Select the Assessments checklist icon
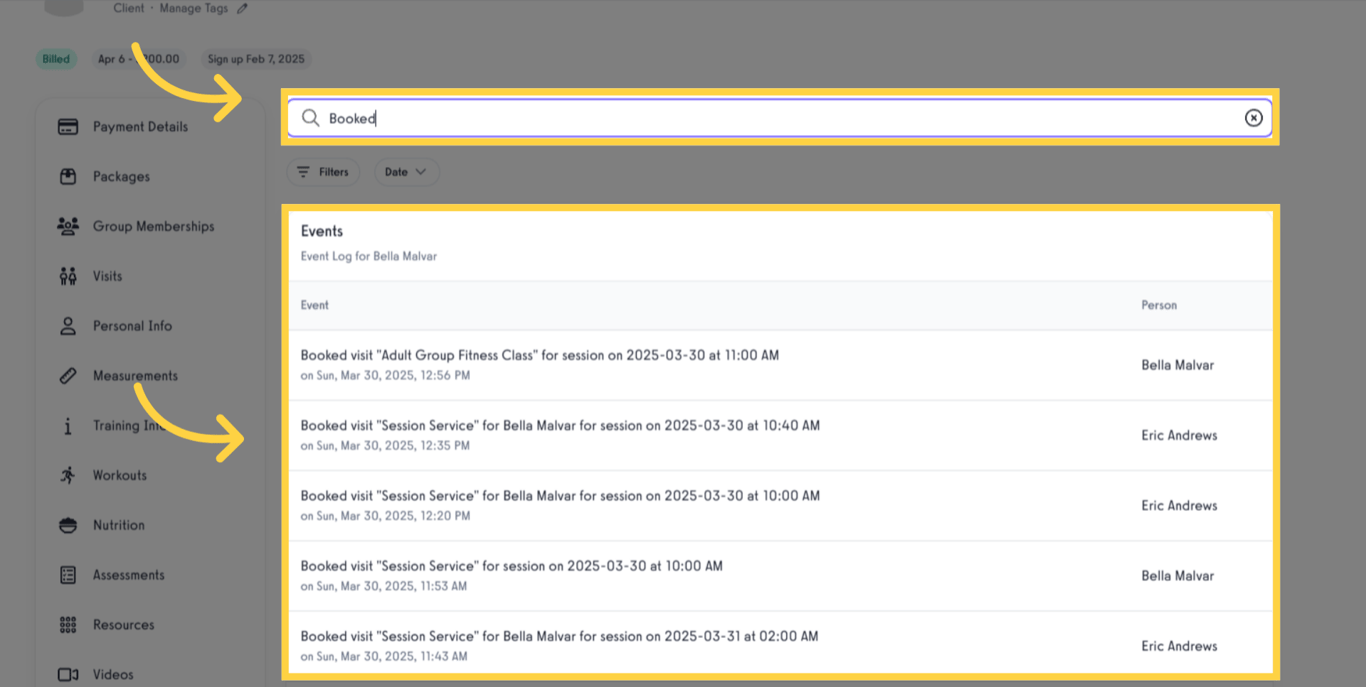 [x=67, y=575]
